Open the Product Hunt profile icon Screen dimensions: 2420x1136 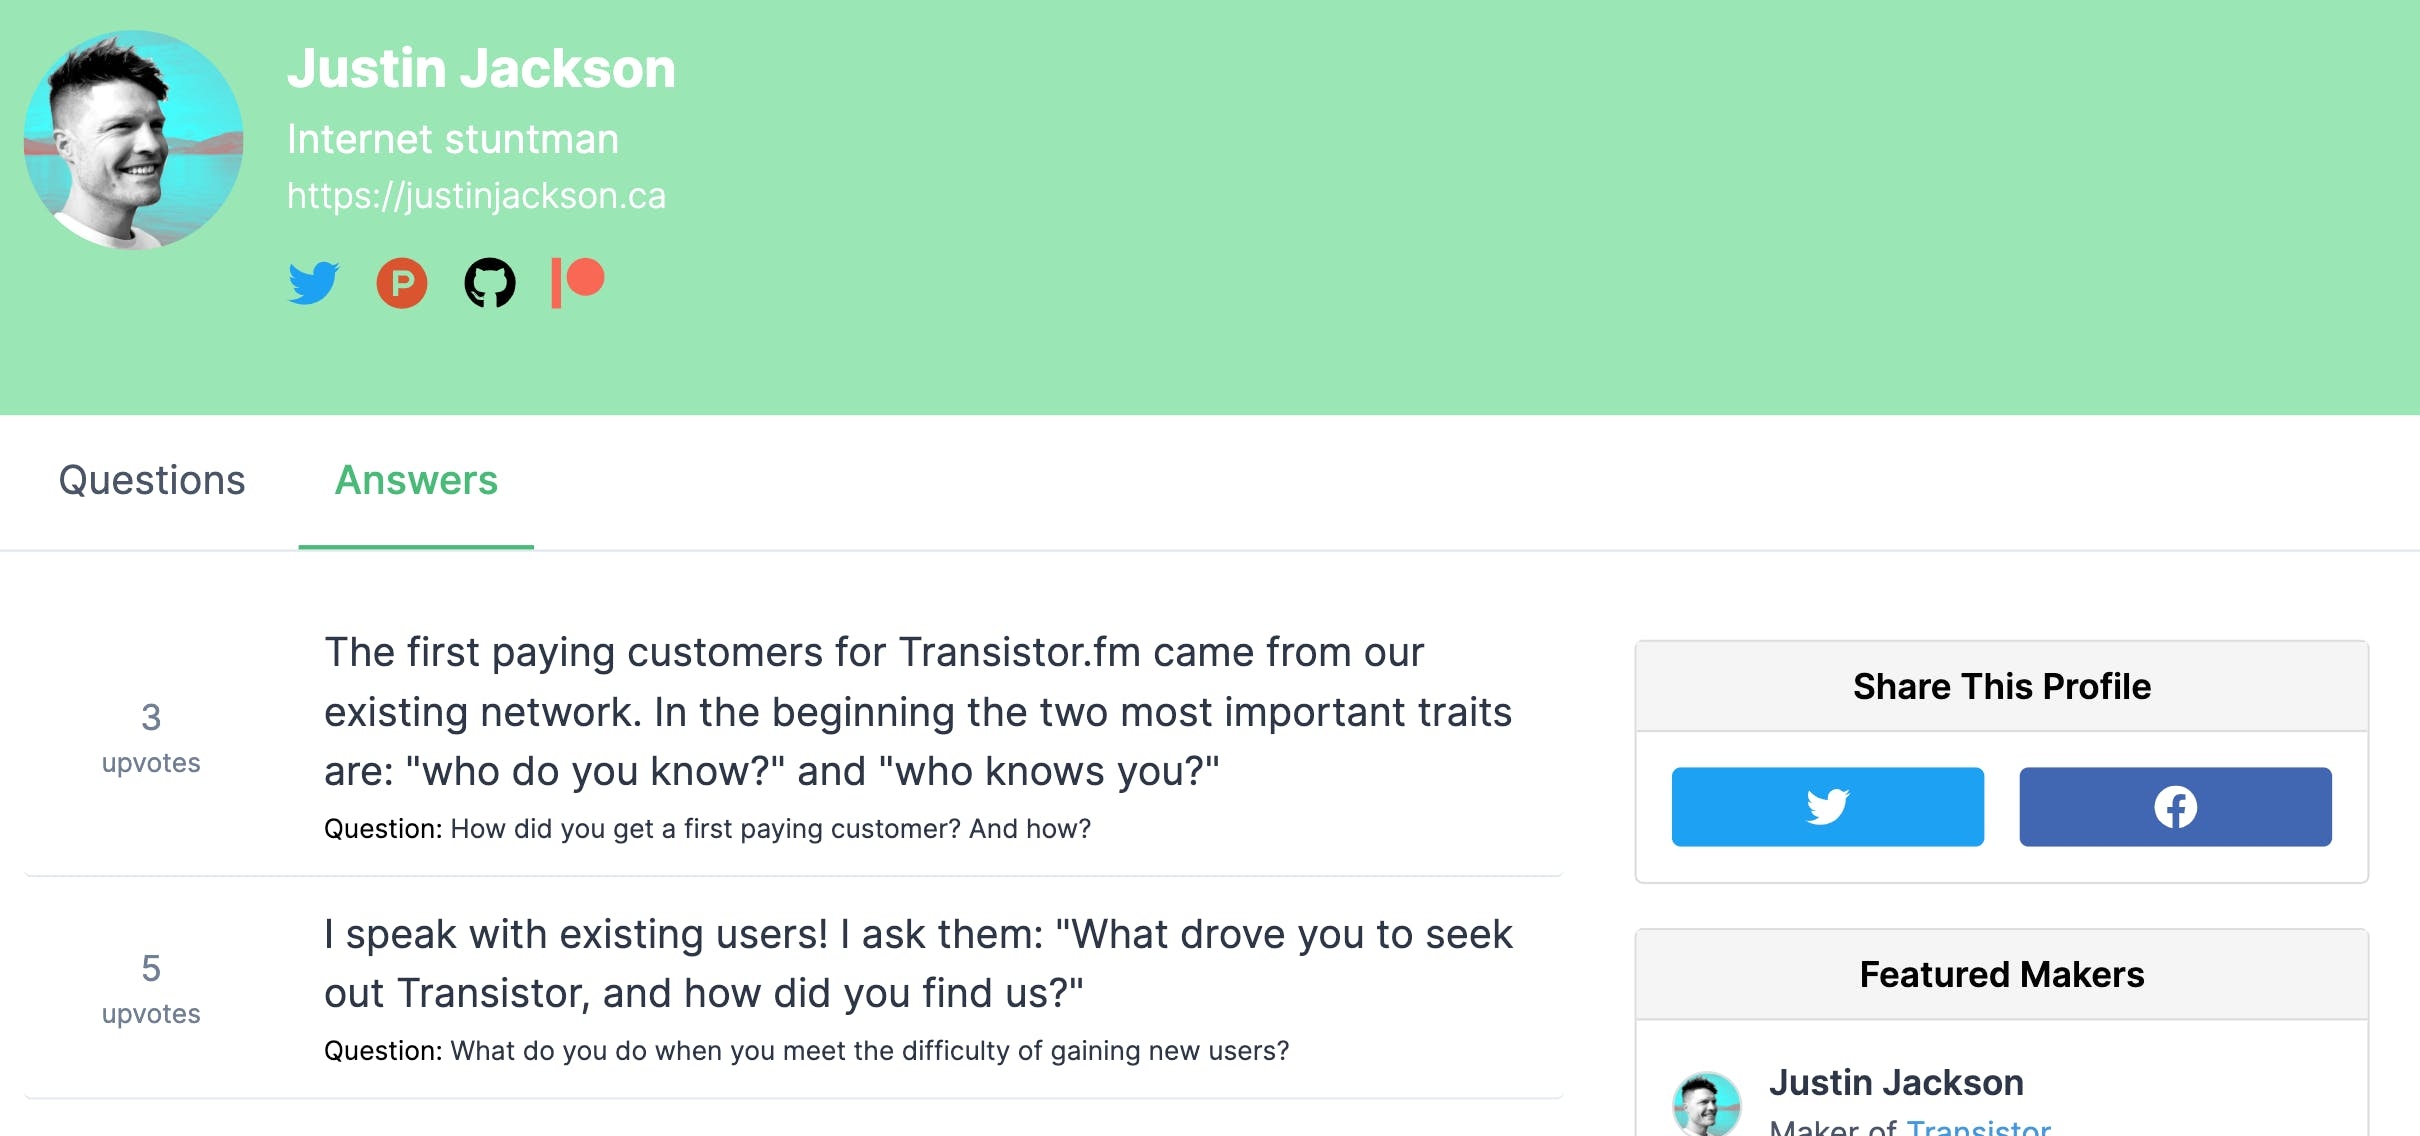coord(402,283)
